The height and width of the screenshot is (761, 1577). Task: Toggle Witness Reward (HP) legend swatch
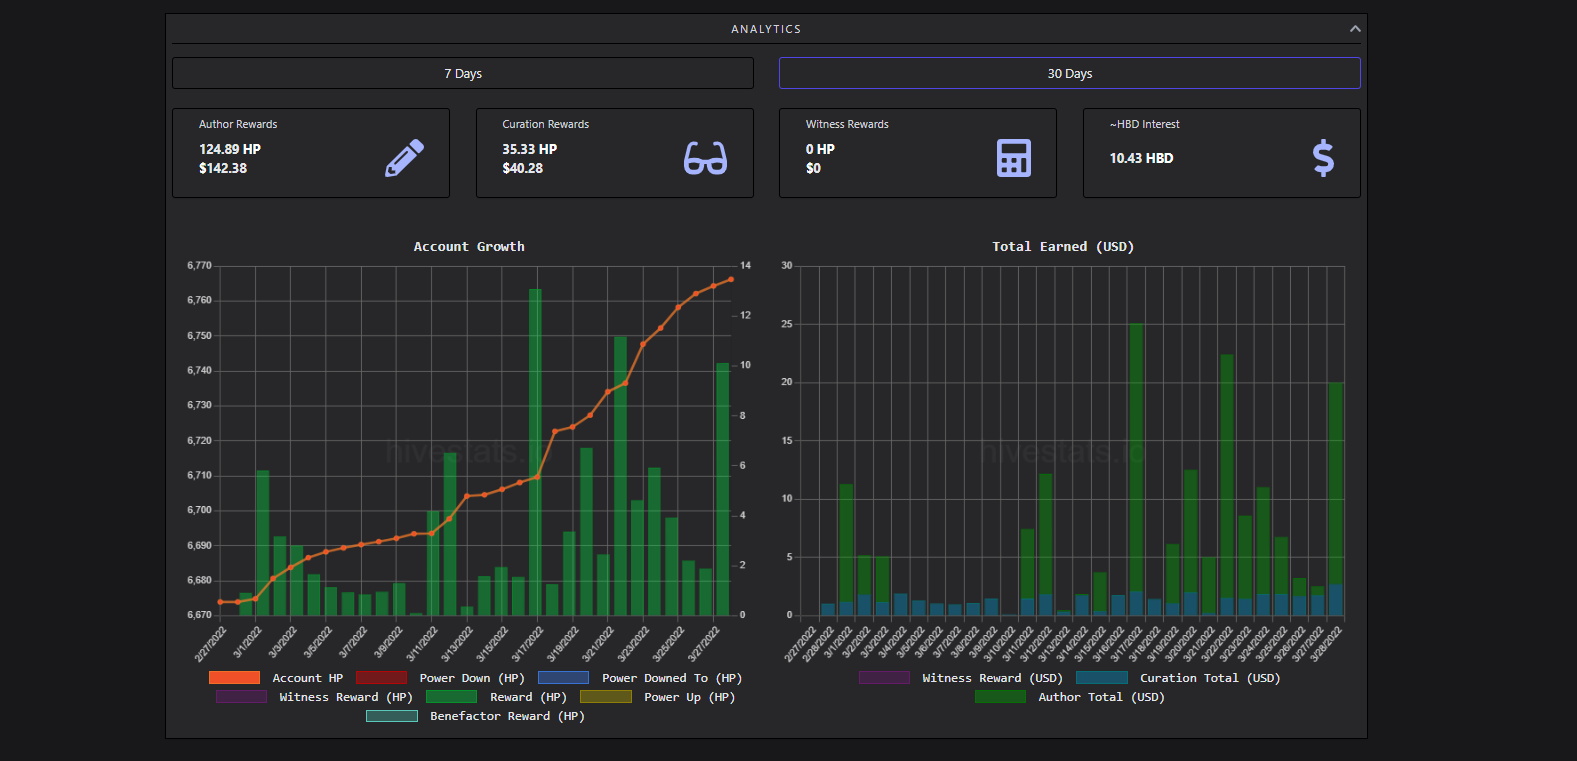[x=241, y=697]
